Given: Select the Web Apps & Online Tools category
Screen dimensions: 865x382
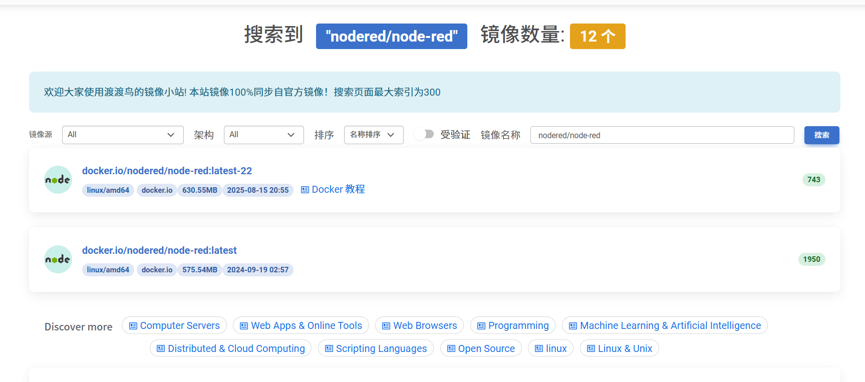Looking at the screenshot, I should [x=301, y=326].
